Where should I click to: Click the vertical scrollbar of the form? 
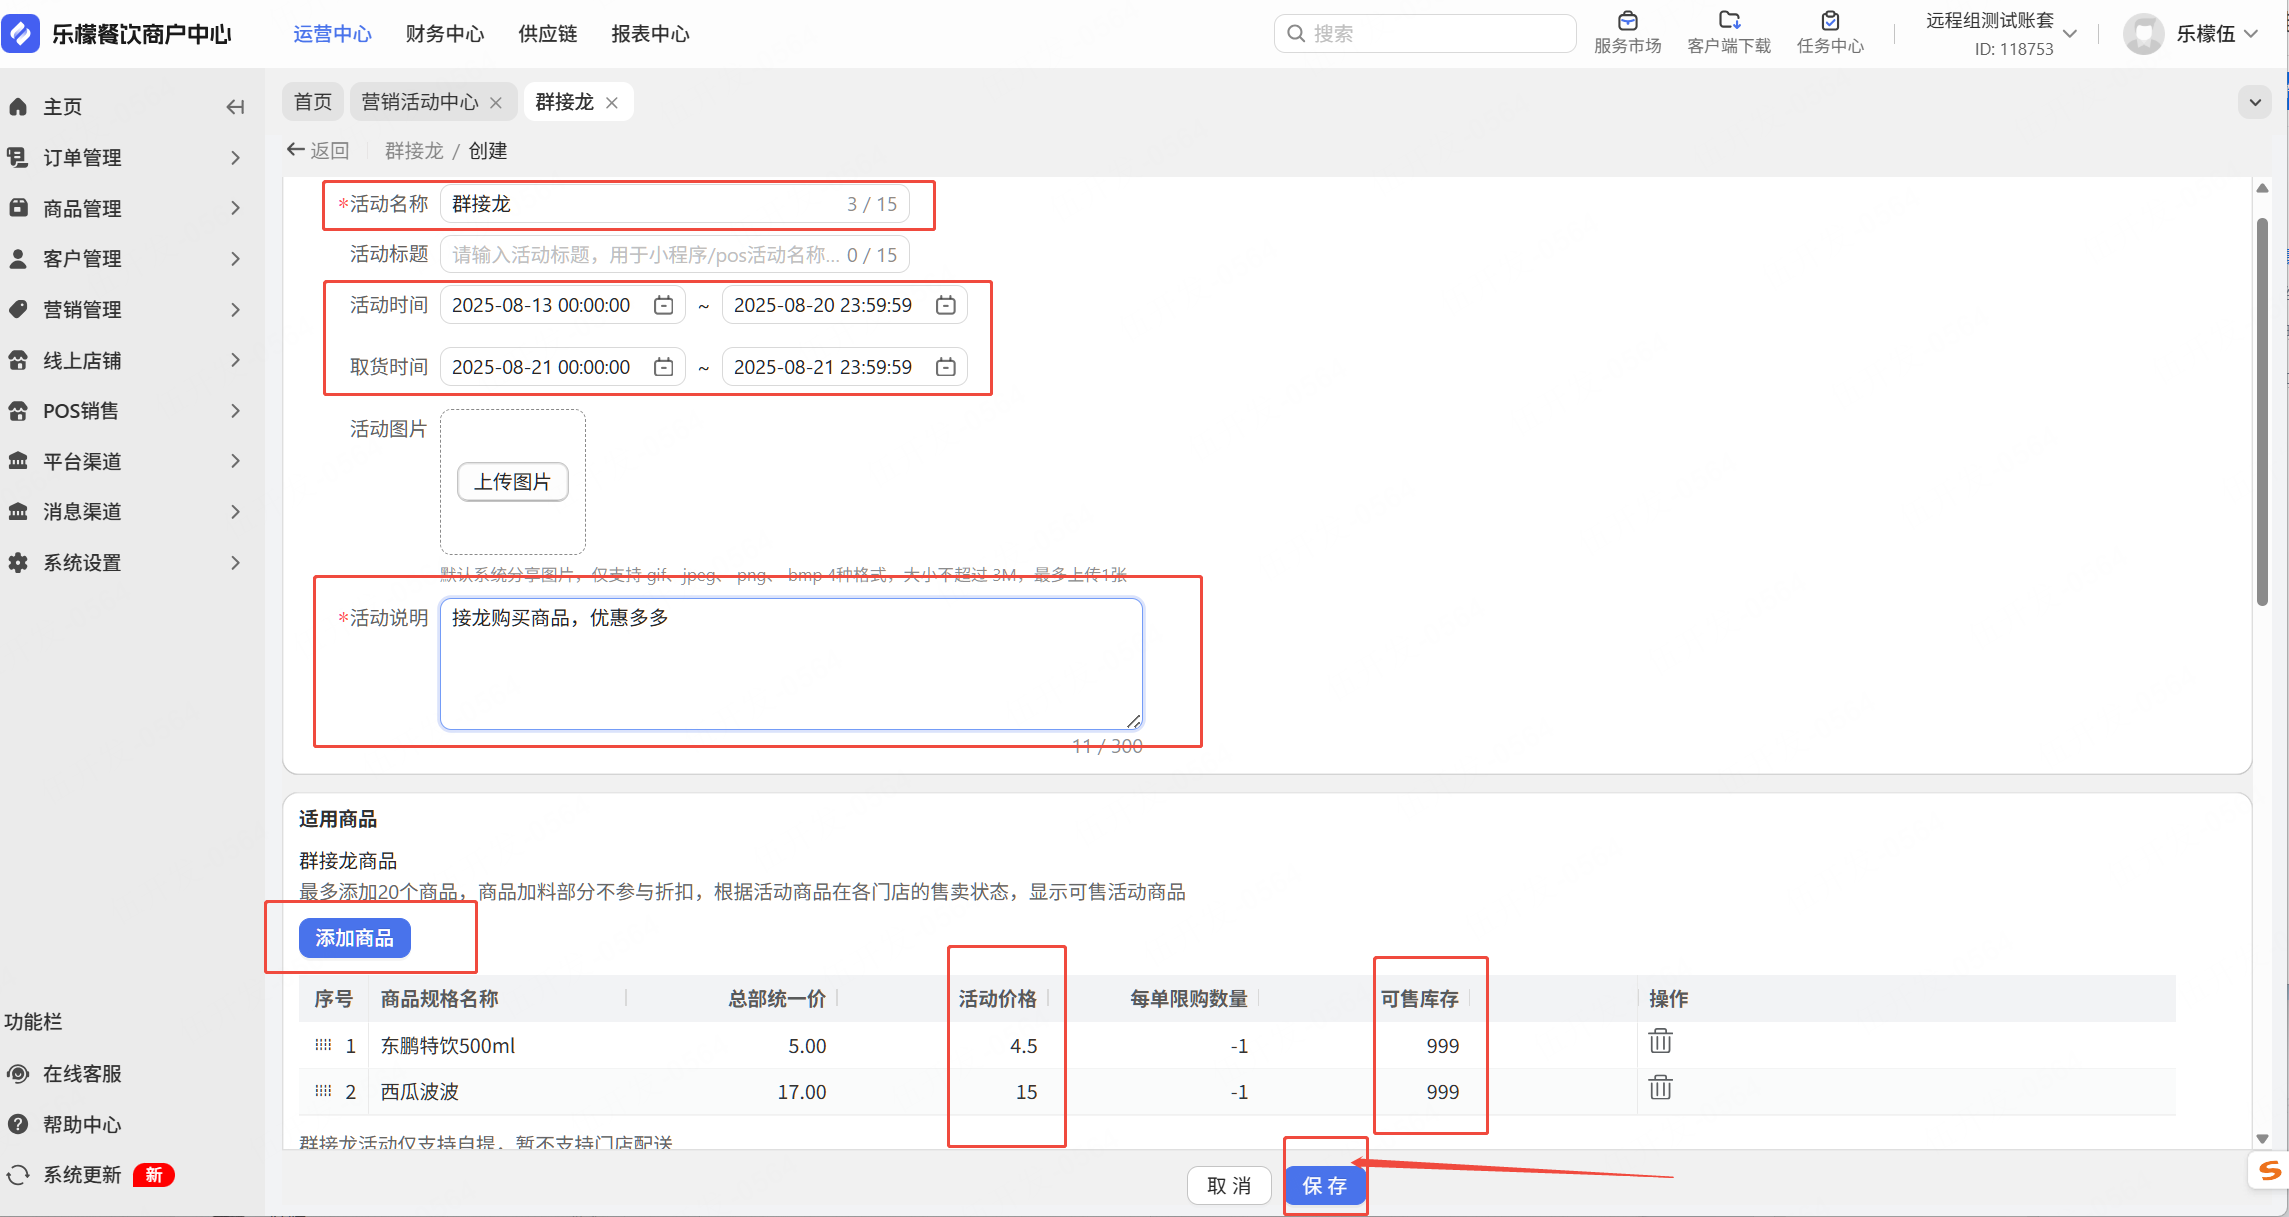point(2261,410)
